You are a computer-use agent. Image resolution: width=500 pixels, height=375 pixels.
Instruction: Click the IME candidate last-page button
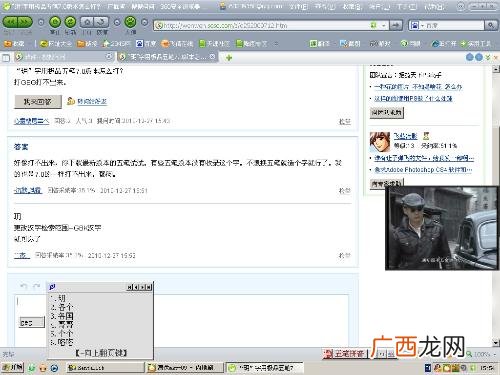tap(149, 287)
